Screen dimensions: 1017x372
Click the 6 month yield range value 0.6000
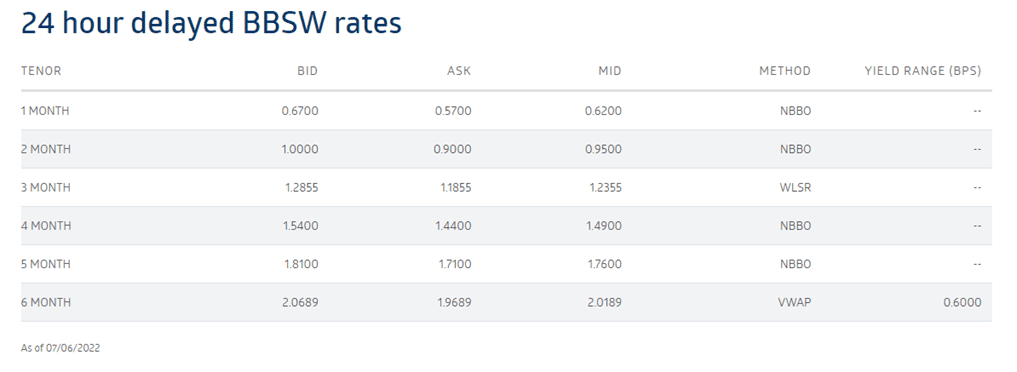pyautogui.click(x=962, y=302)
